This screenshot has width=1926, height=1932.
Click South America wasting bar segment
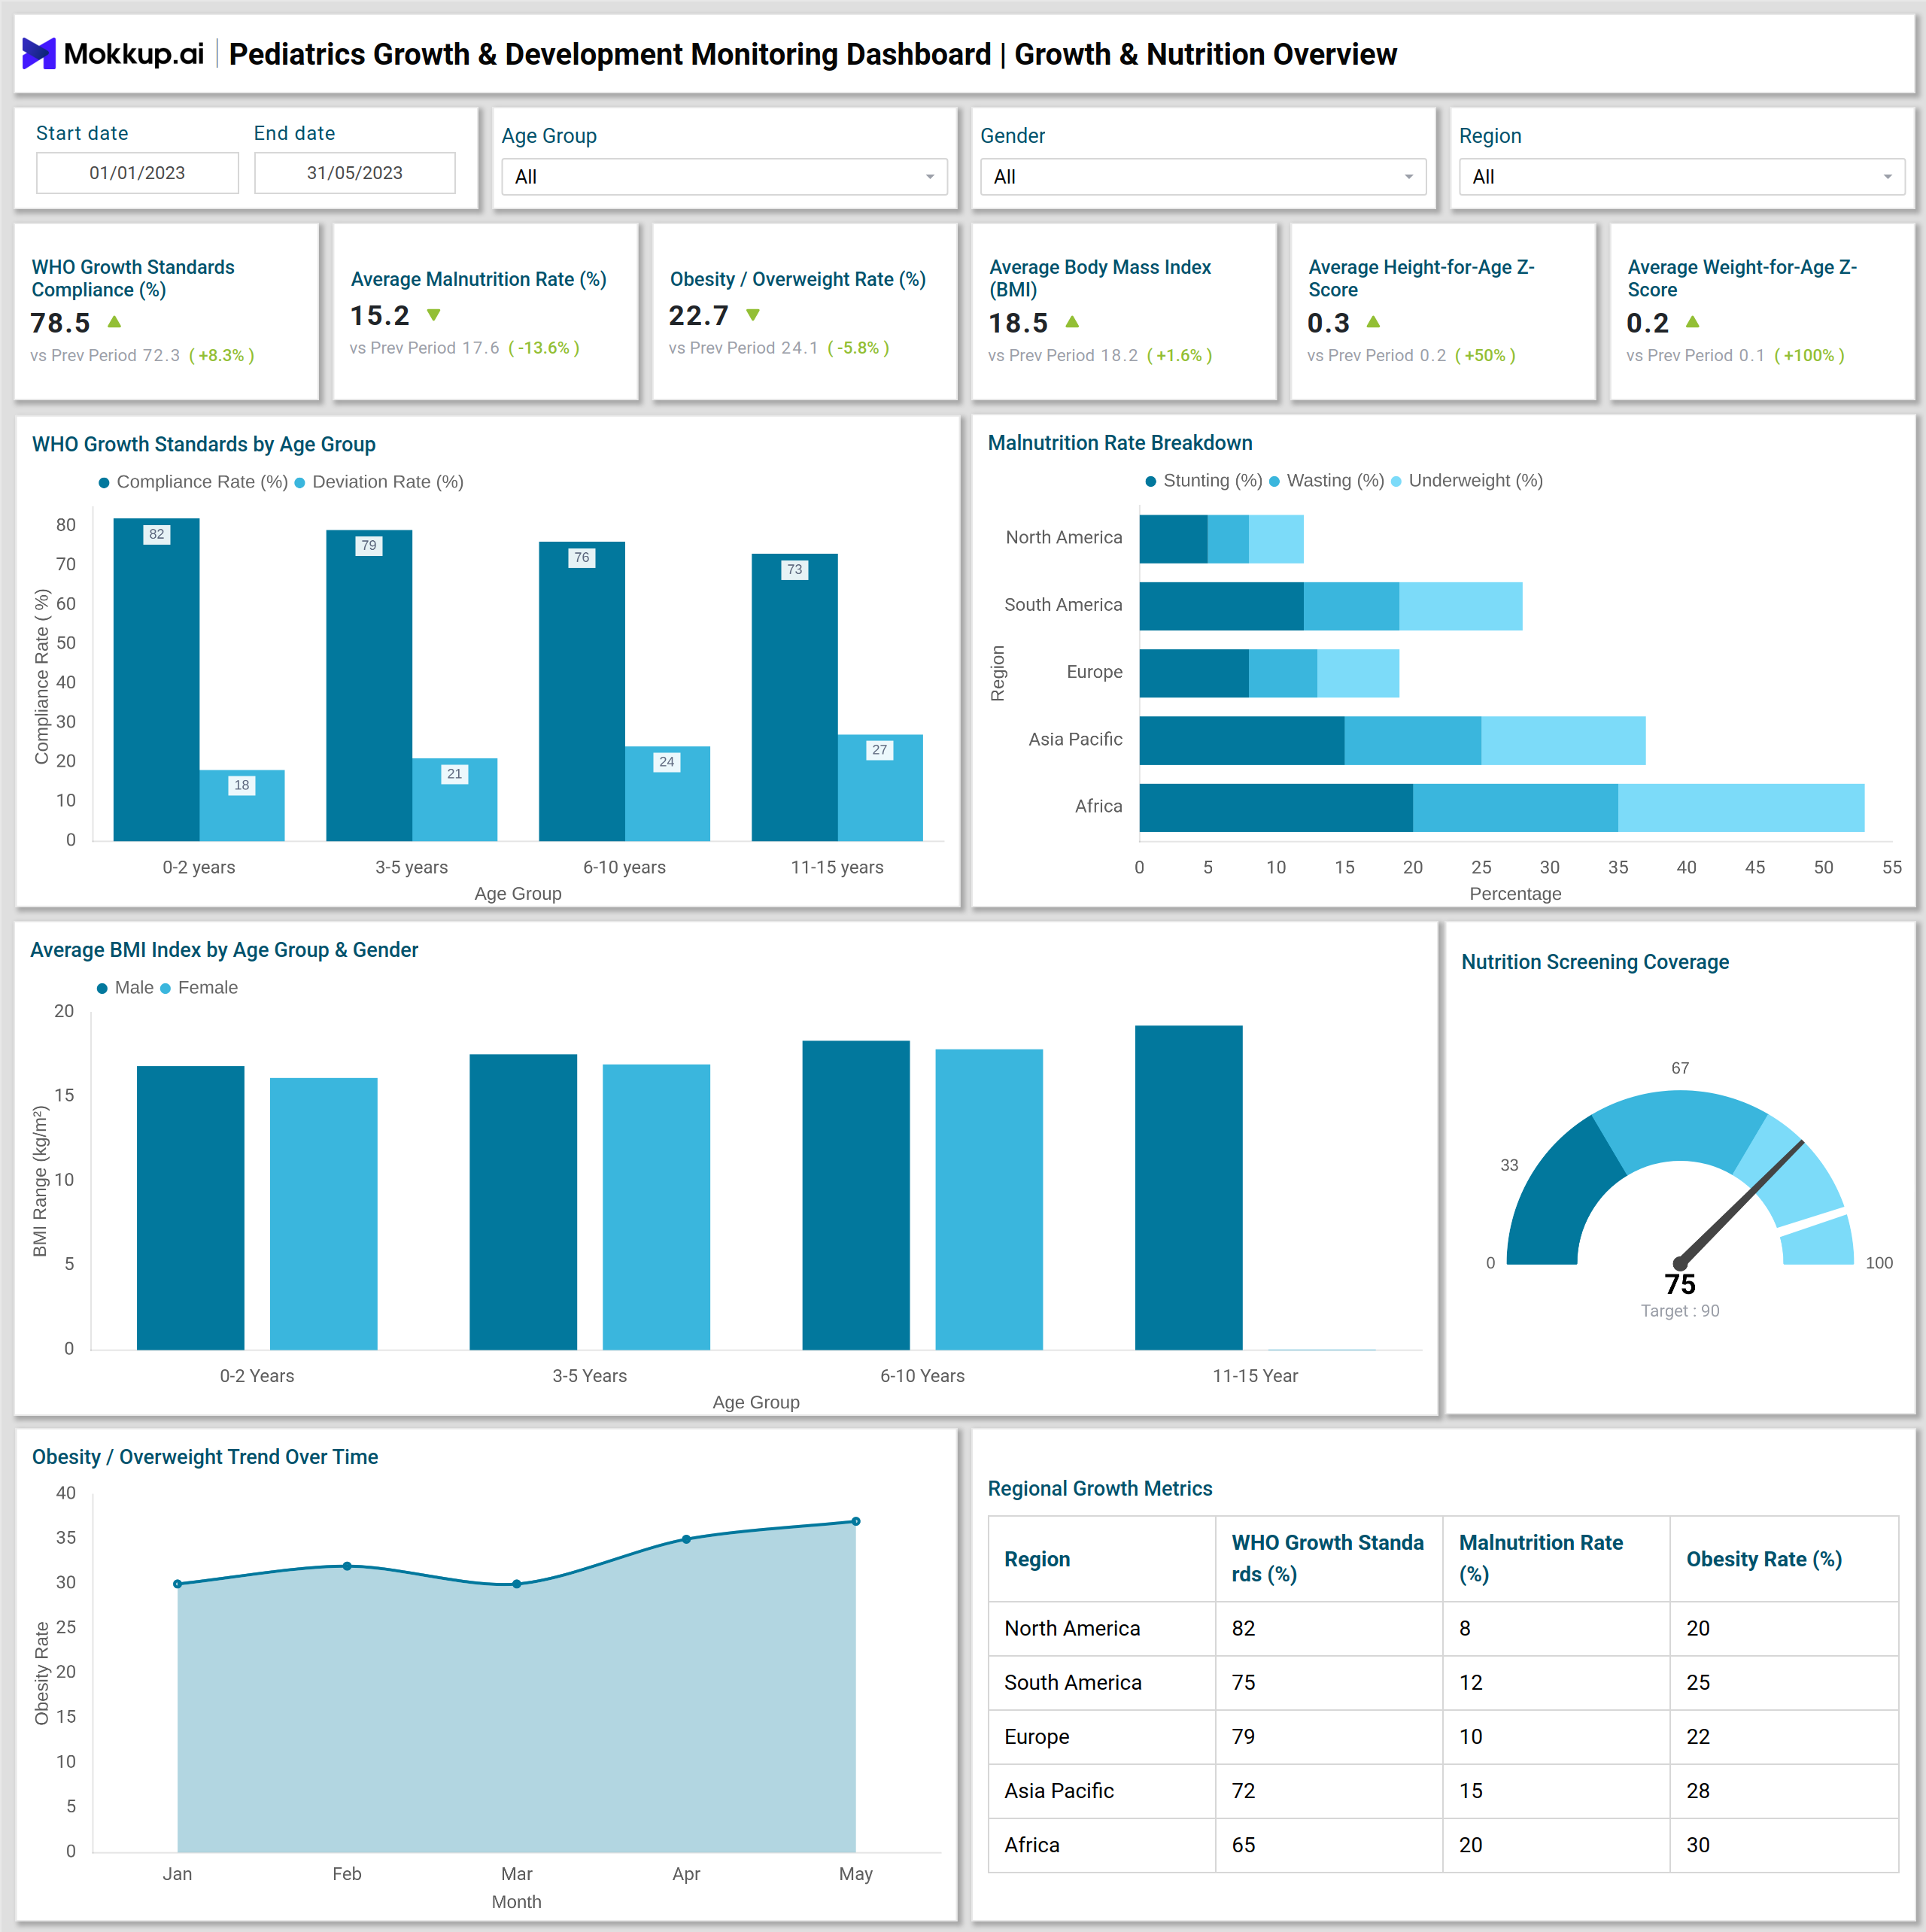pos(1352,606)
